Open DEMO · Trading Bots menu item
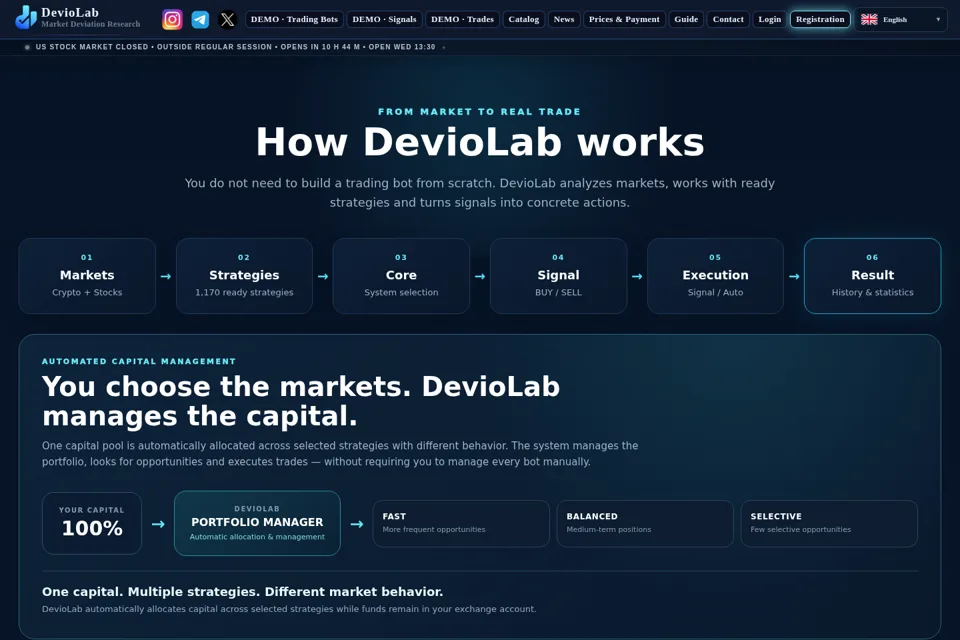The width and height of the screenshot is (960, 640). [x=294, y=20]
